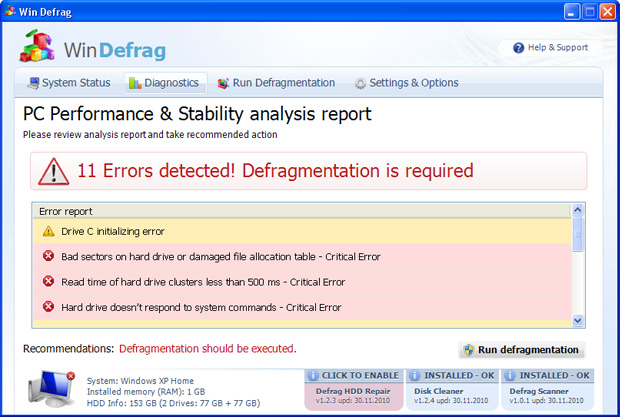
Task: Click the HDD Info 153 GB text
Action: 174,404
